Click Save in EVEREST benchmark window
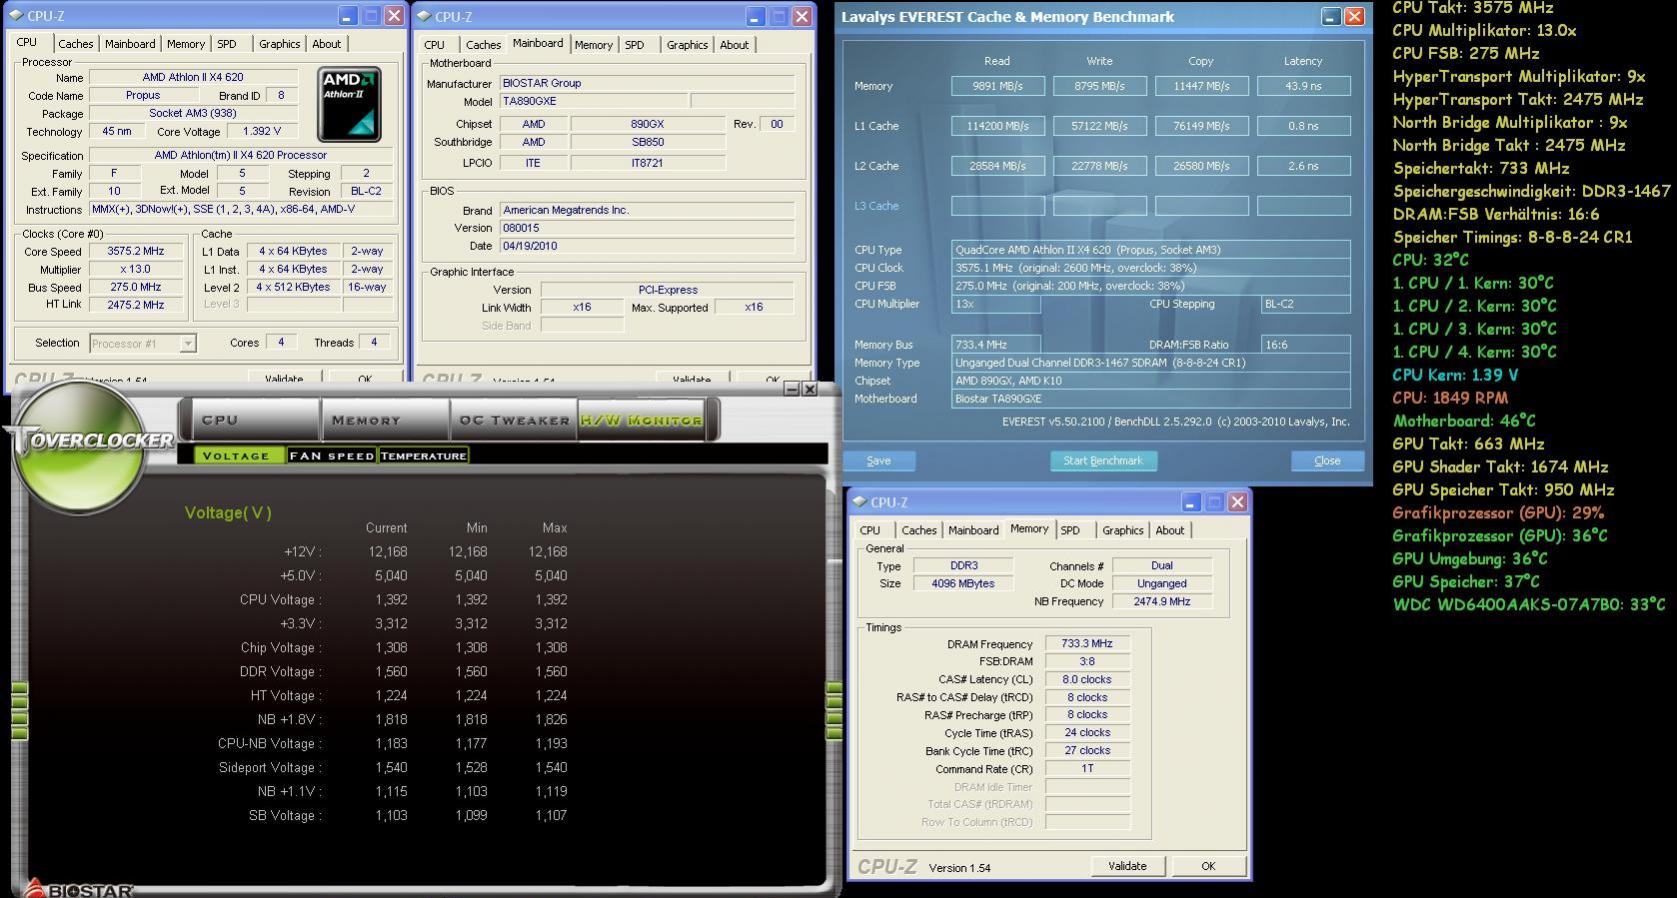Viewport: 1677px width, 898px height. pyautogui.click(x=879, y=461)
